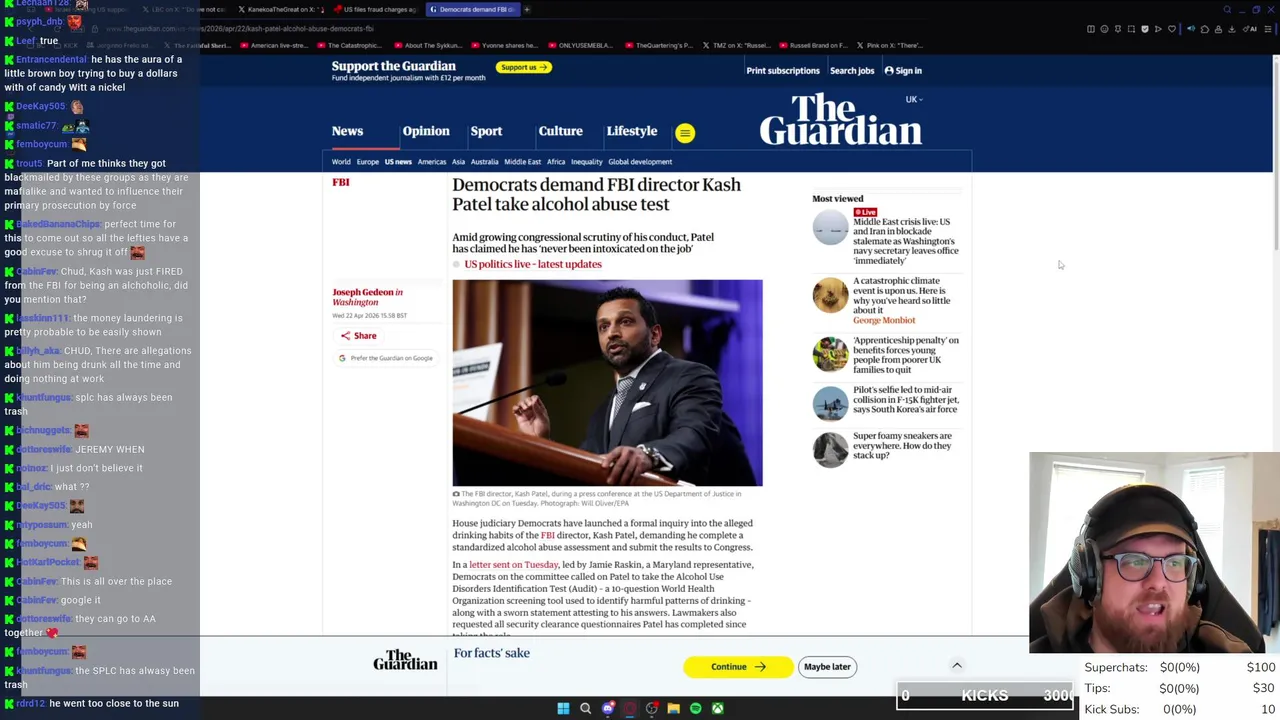This screenshot has width=1280, height=720.
Task: Click Print subscriptions link
Action: point(783,71)
